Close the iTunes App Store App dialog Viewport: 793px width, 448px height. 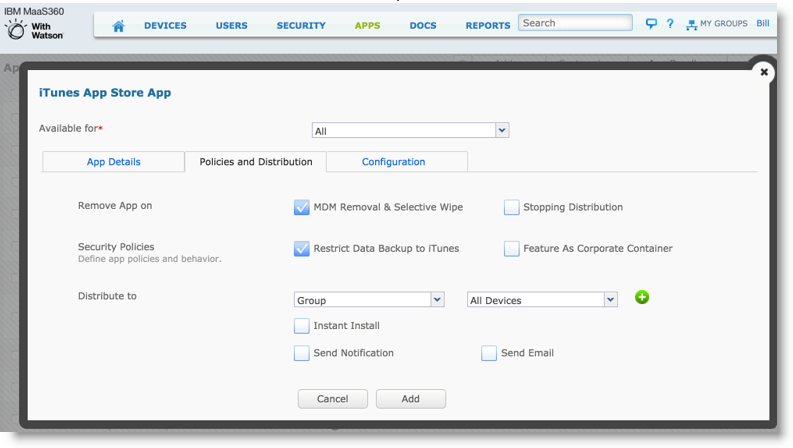pos(764,72)
